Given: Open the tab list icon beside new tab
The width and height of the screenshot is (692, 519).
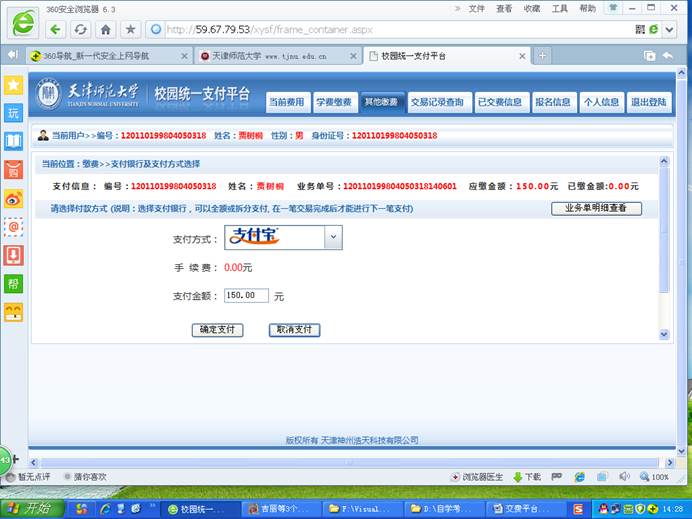Looking at the screenshot, I should click(x=649, y=56).
